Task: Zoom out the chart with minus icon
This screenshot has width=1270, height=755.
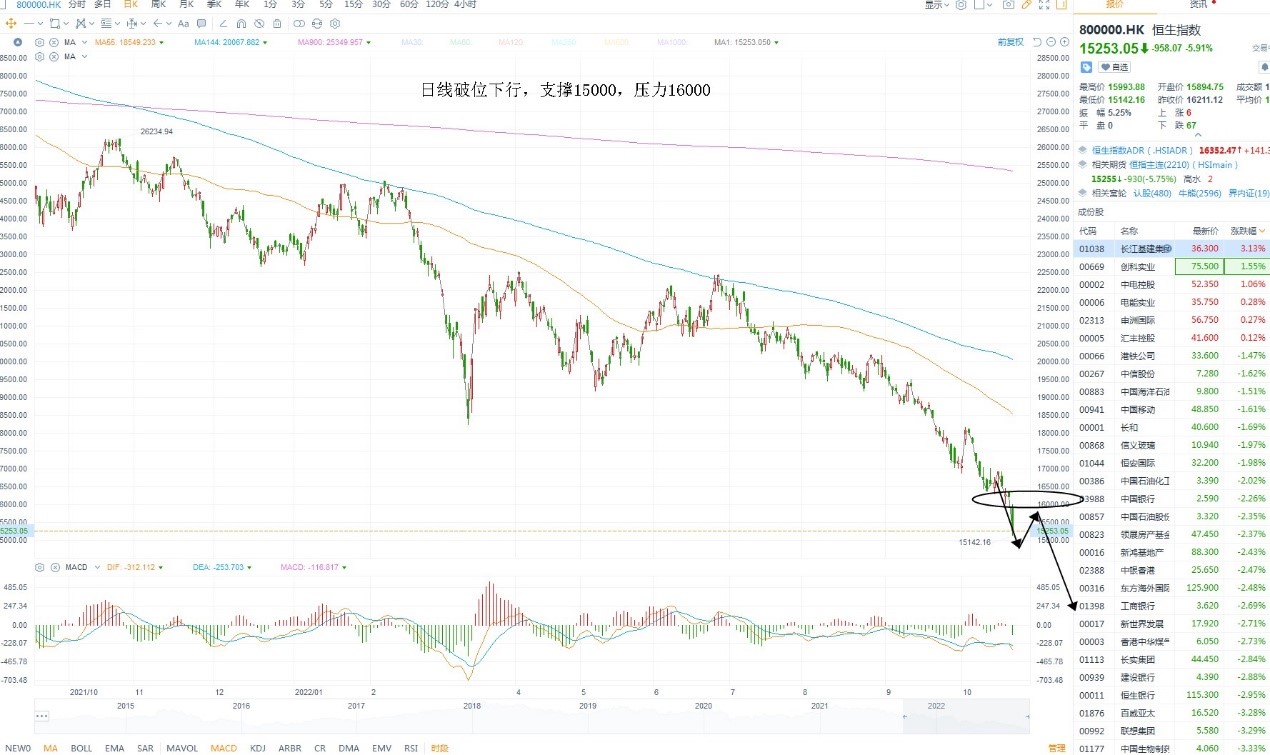Action: pyautogui.click(x=1051, y=42)
